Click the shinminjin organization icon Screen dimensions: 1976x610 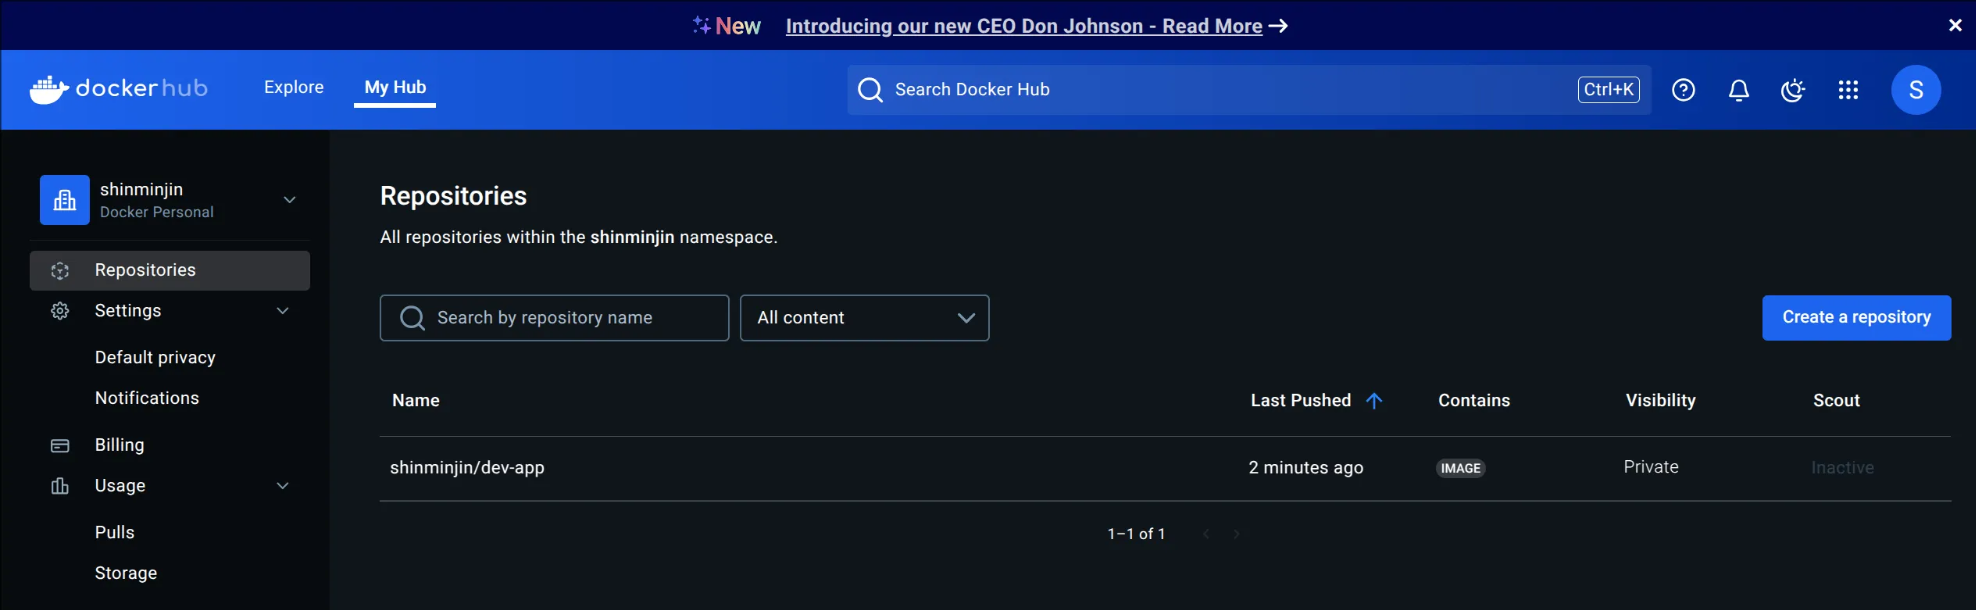point(65,200)
